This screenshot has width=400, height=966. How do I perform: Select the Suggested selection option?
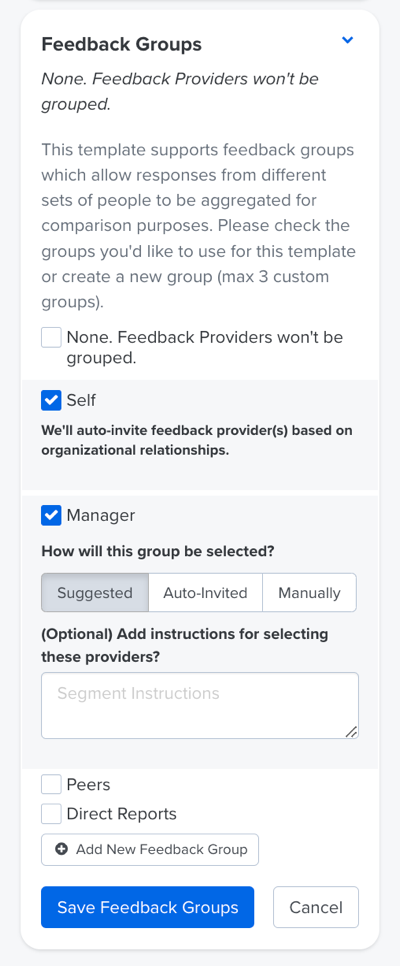(x=95, y=593)
